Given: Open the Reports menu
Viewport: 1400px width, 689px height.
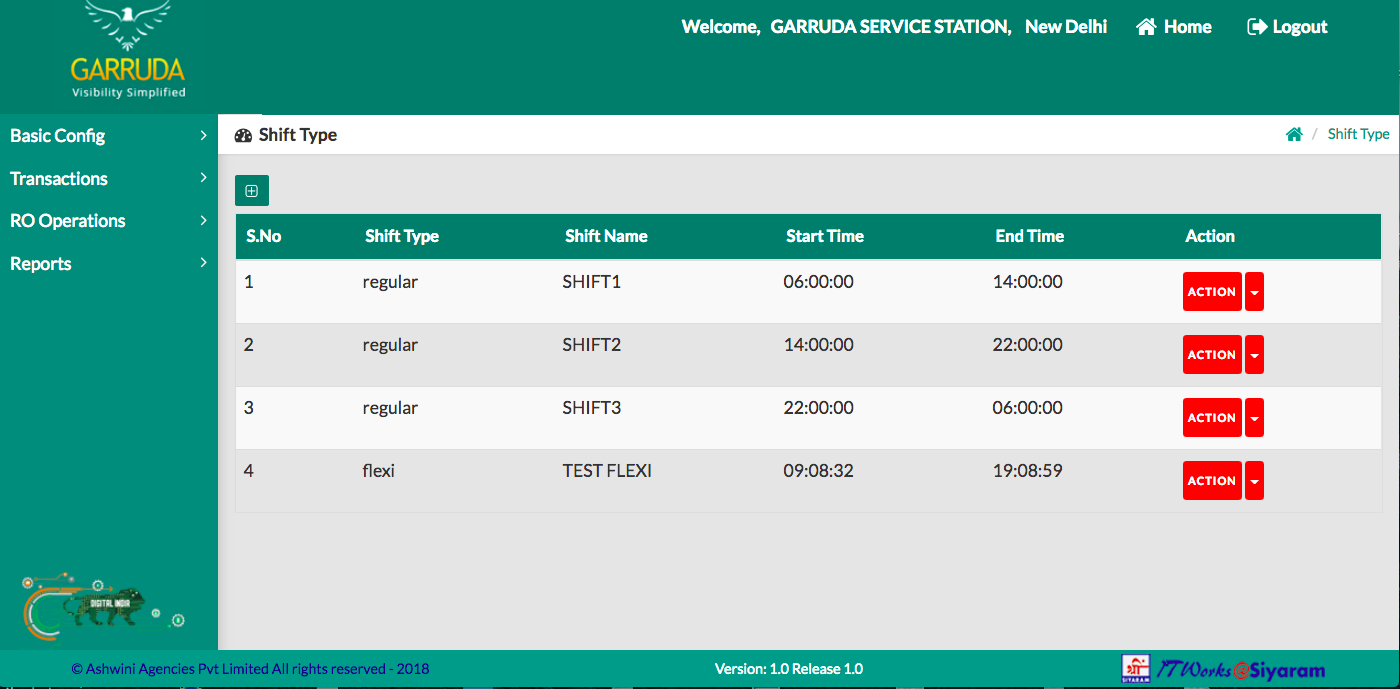Looking at the screenshot, I should point(109,264).
